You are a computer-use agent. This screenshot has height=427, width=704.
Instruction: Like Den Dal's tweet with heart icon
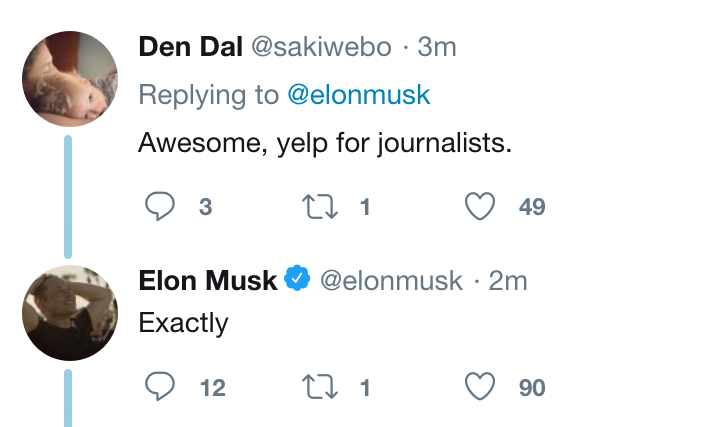pyautogui.click(x=482, y=207)
